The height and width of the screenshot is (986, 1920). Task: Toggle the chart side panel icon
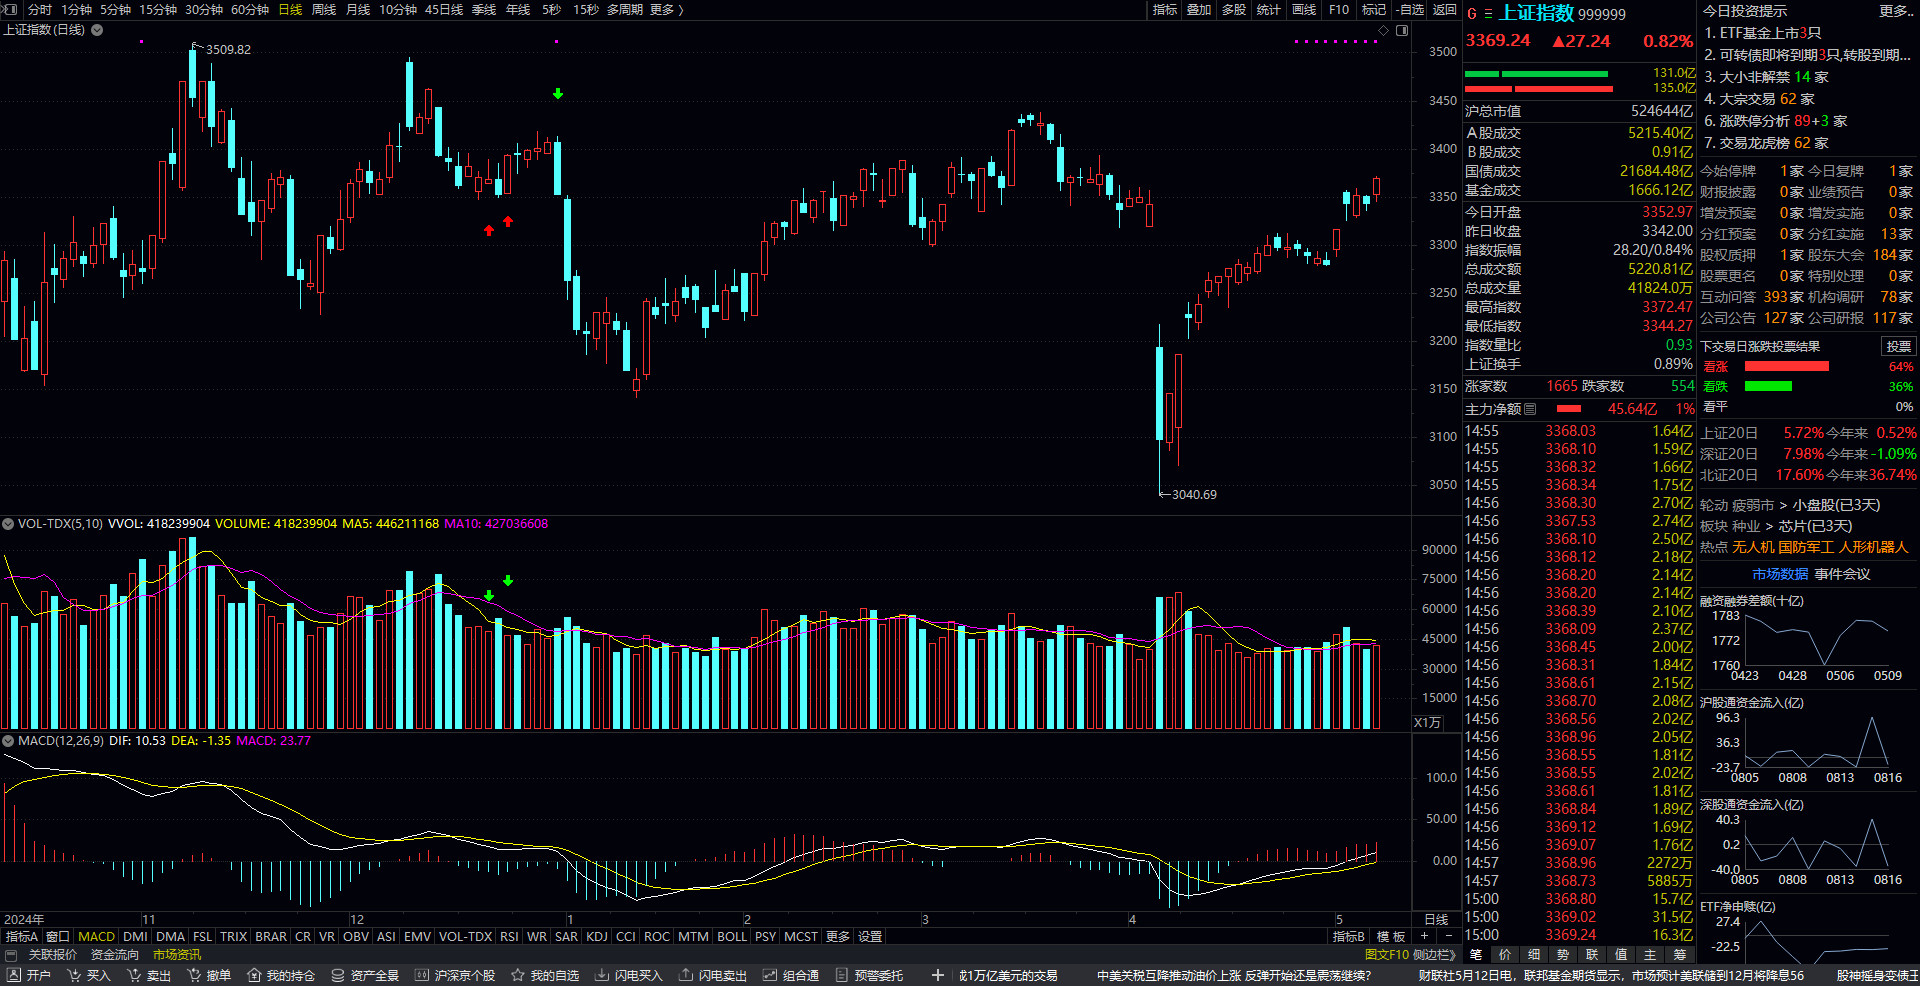tap(1402, 31)
